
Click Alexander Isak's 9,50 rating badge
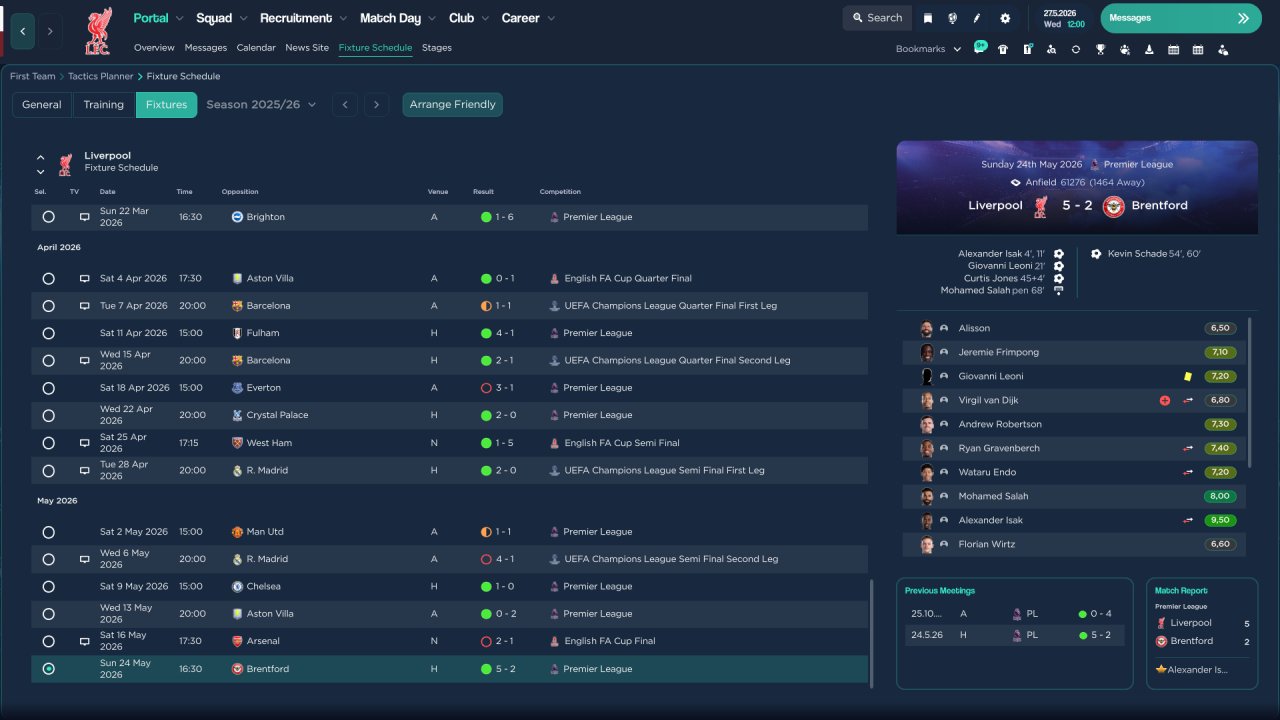coord(1220,520)
